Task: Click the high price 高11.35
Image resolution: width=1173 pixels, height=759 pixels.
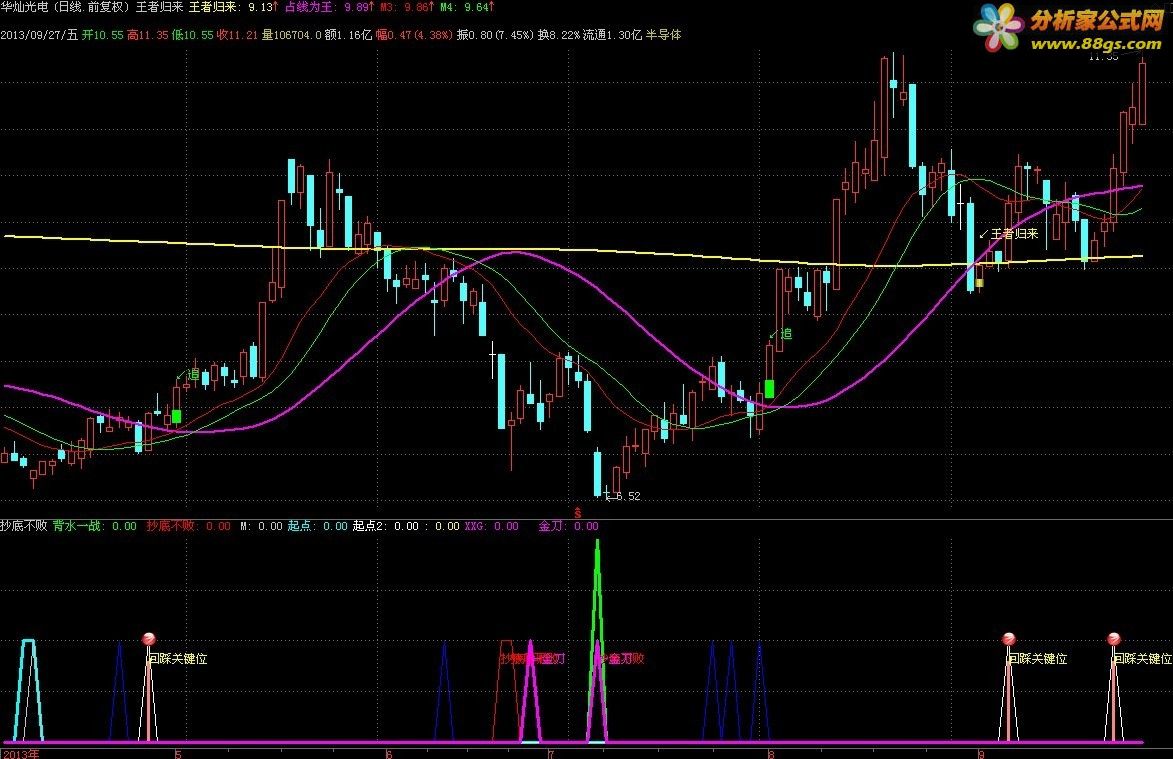Action: click(147, 34)
